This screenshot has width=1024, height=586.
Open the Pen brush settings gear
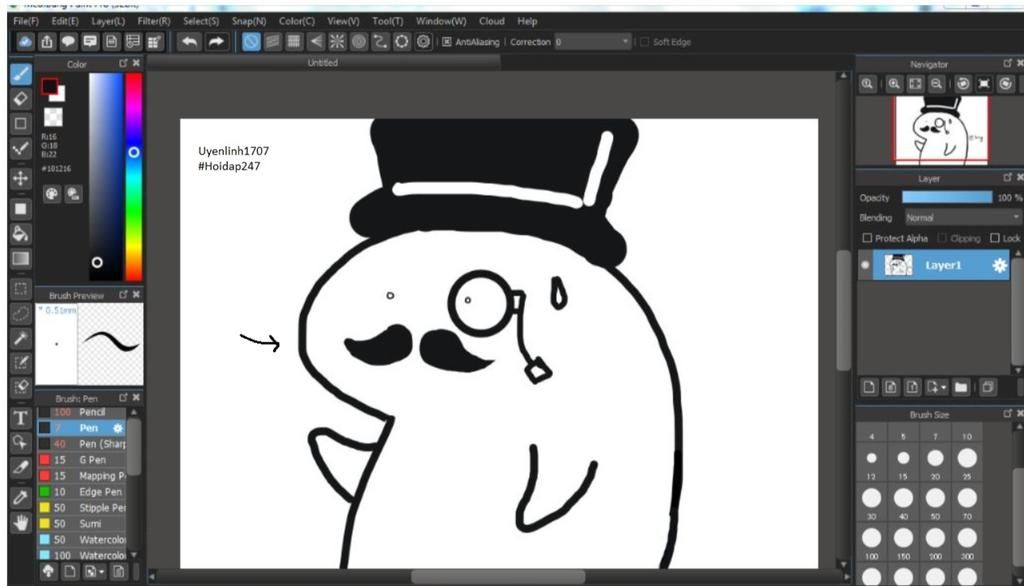[118, 428]
